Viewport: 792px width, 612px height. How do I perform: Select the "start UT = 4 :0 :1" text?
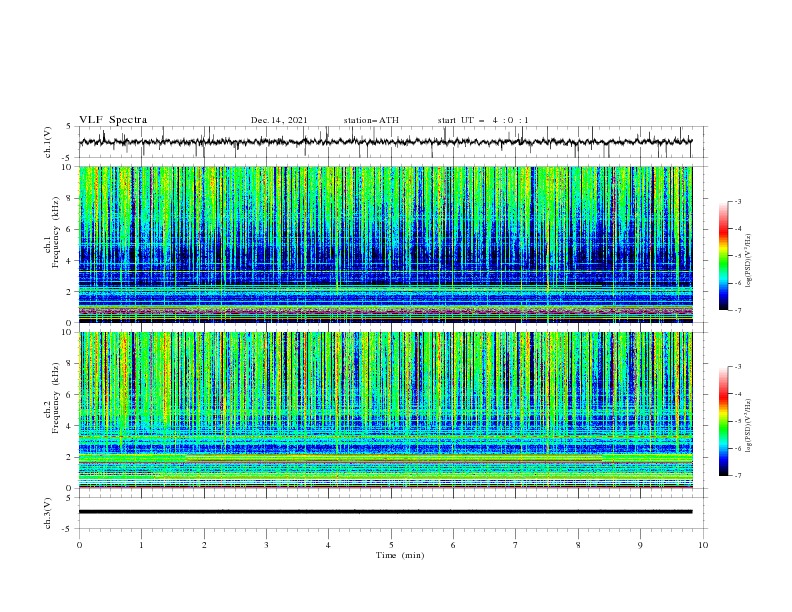(483, 120)
